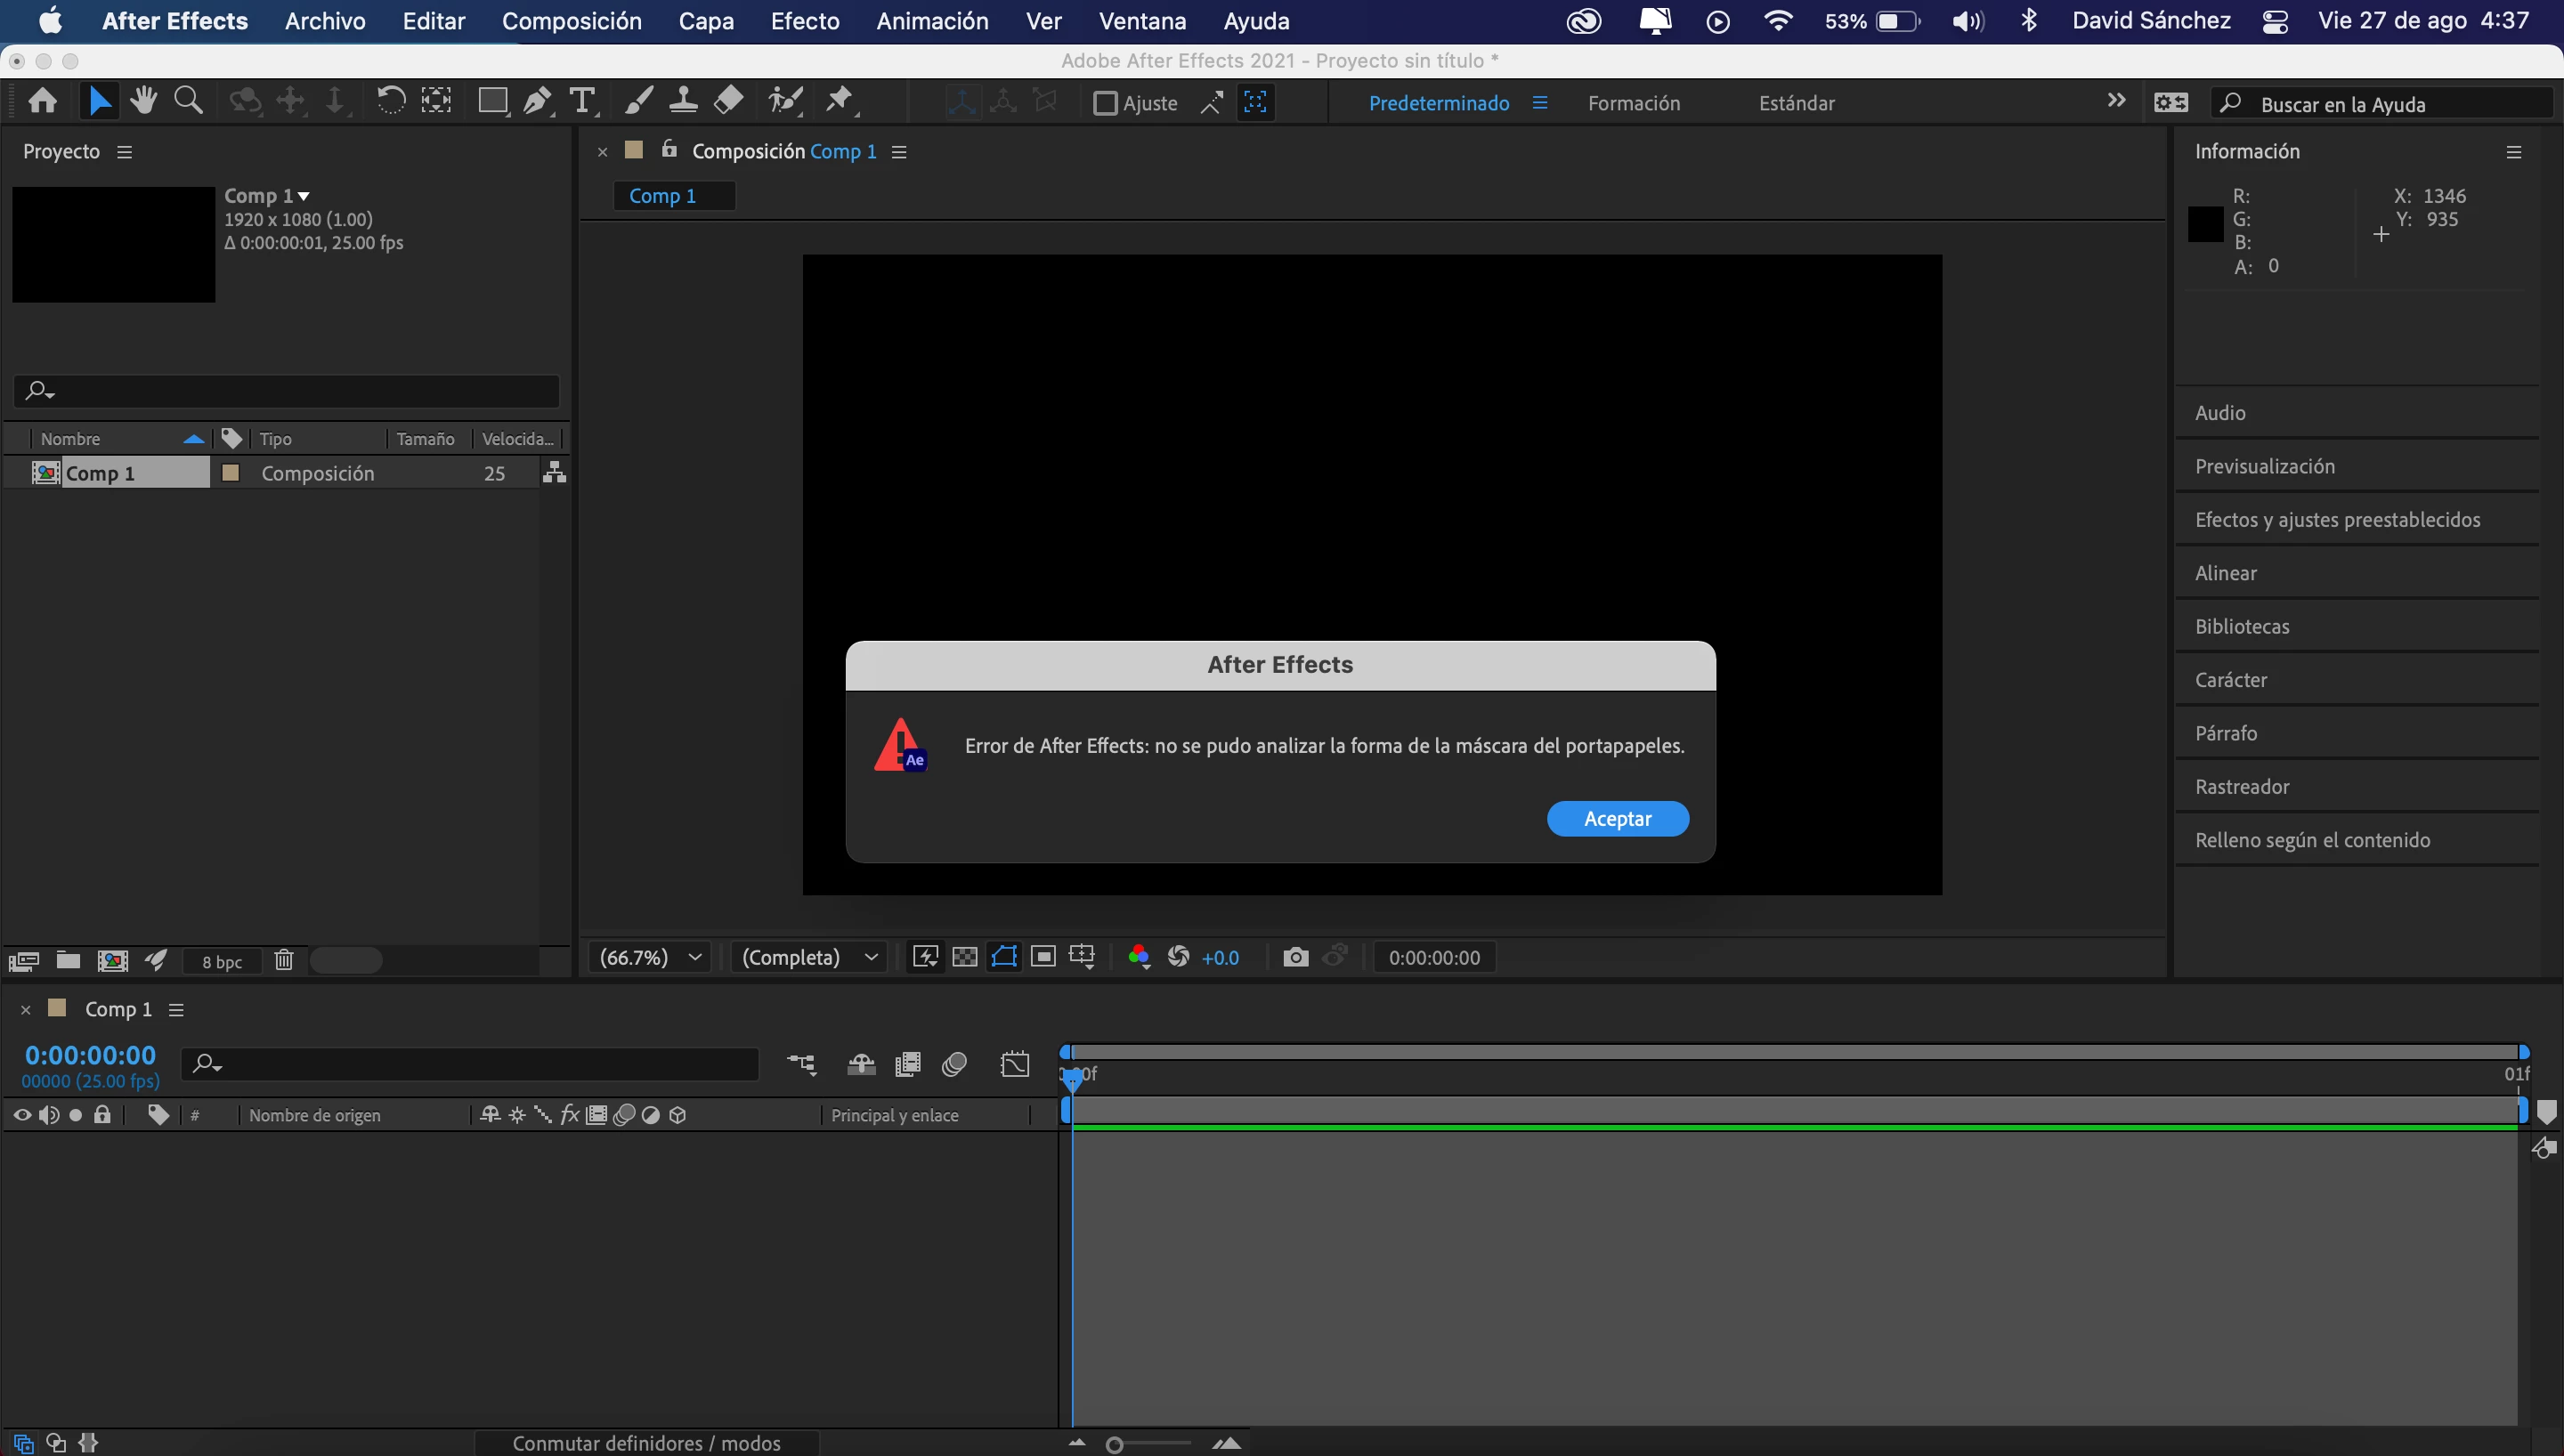Screen dimensions: 2564x1456
Task: Toggle mask and shape path visibility
Action: (1004, 957)
